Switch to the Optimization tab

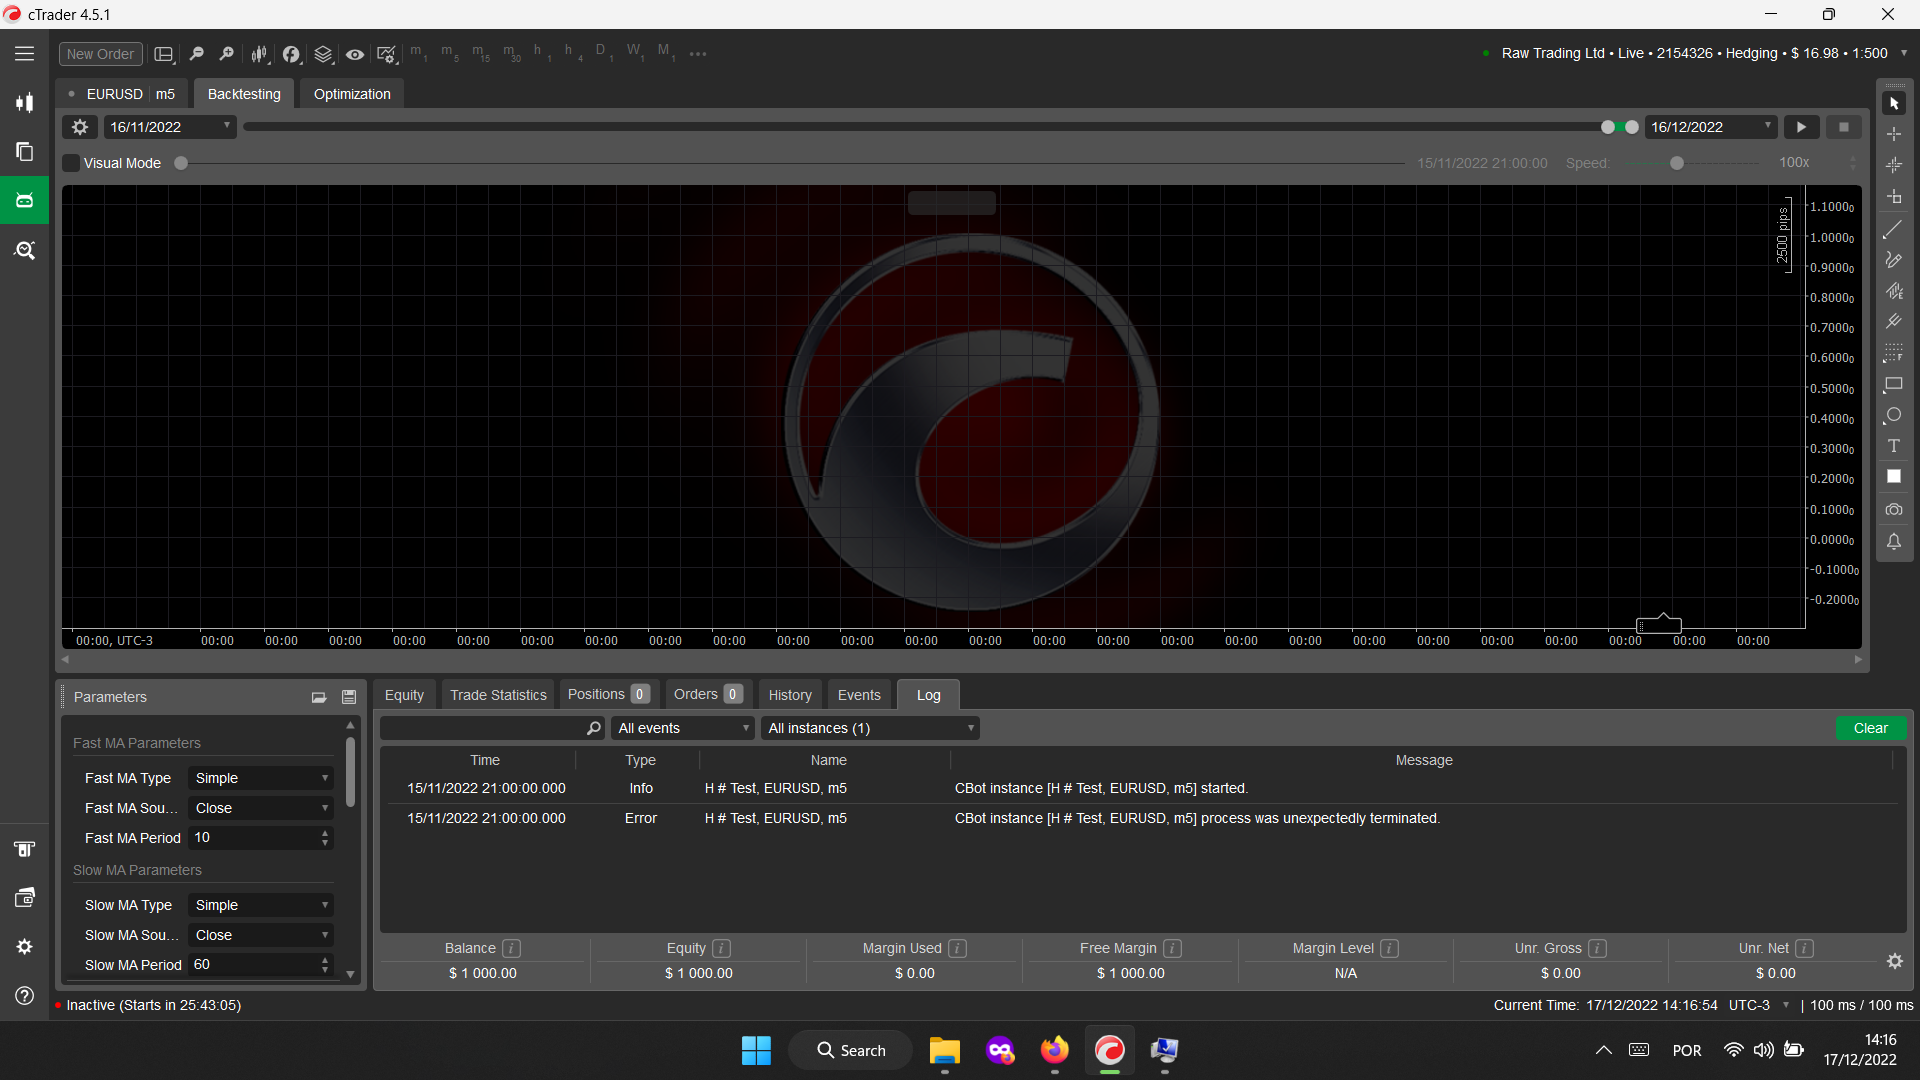352,94
